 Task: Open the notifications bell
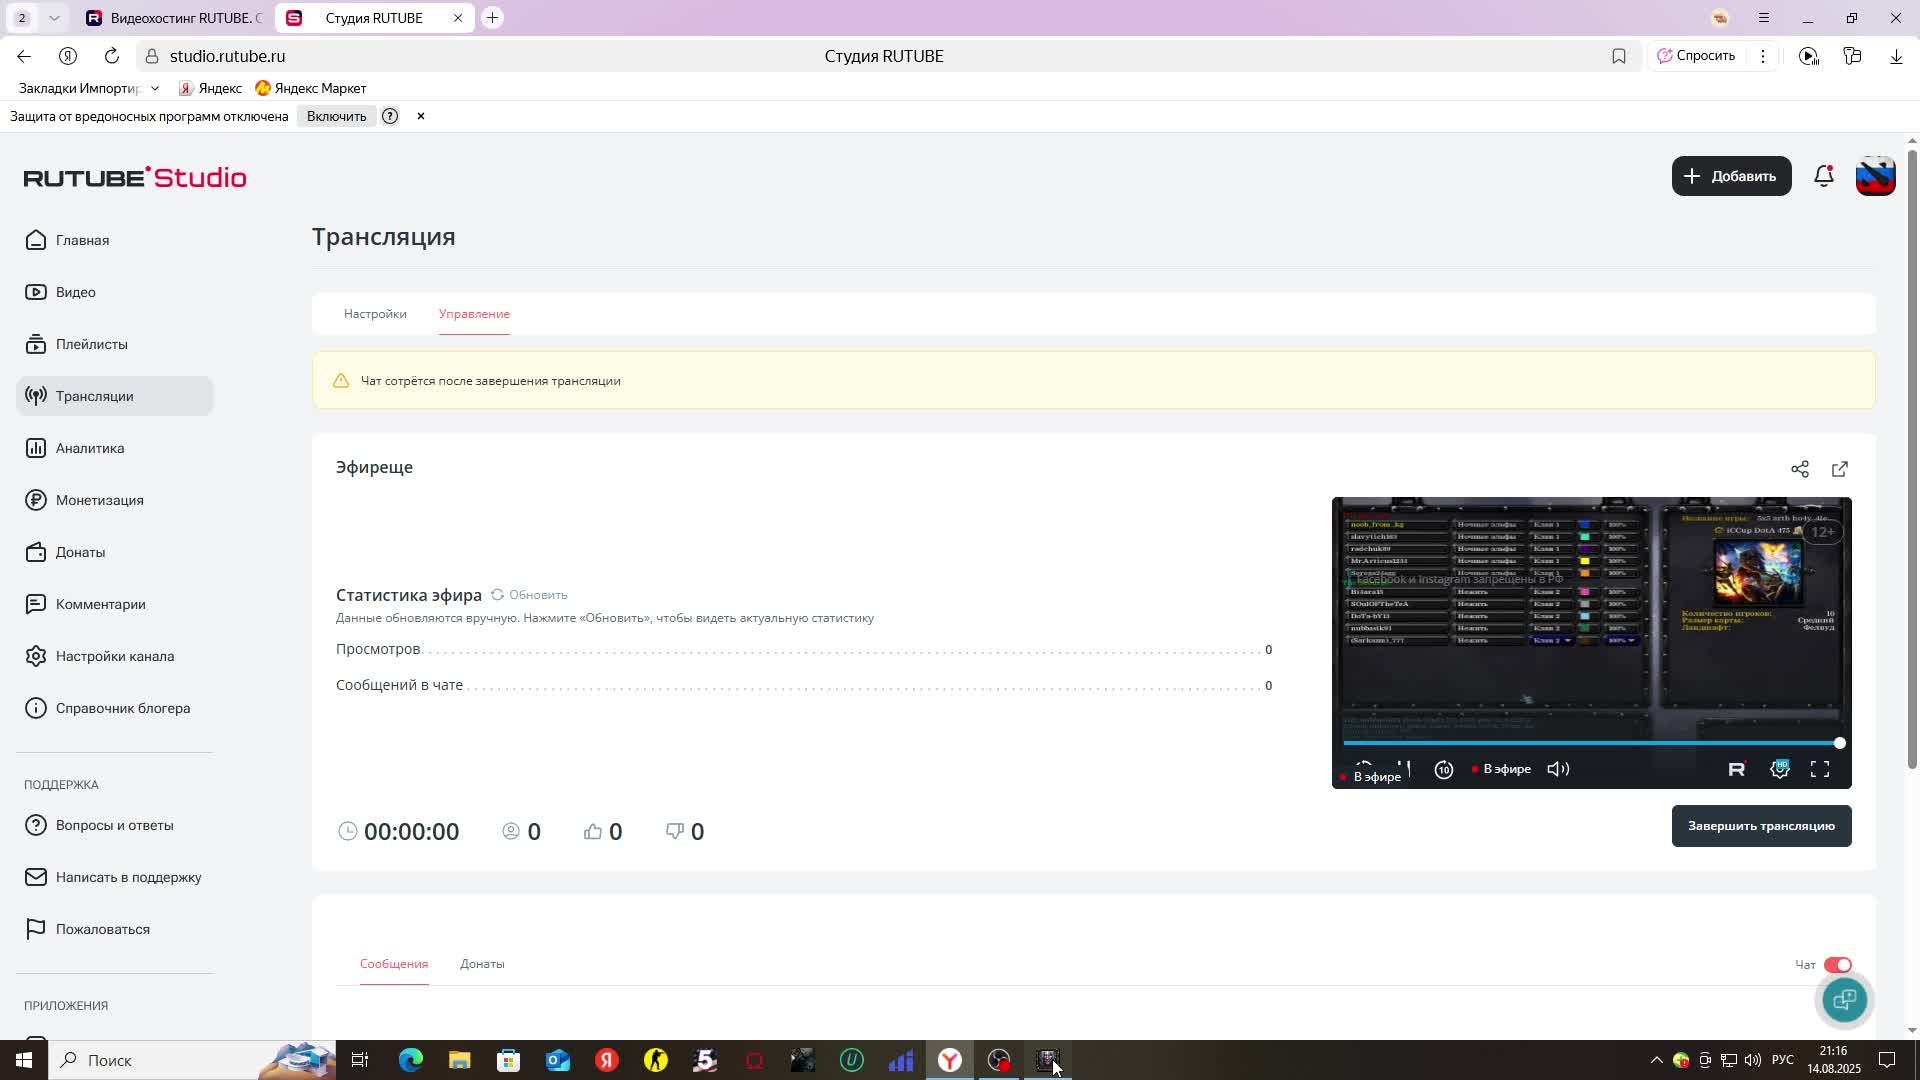pyautogui.click(x=1823, y=177)
